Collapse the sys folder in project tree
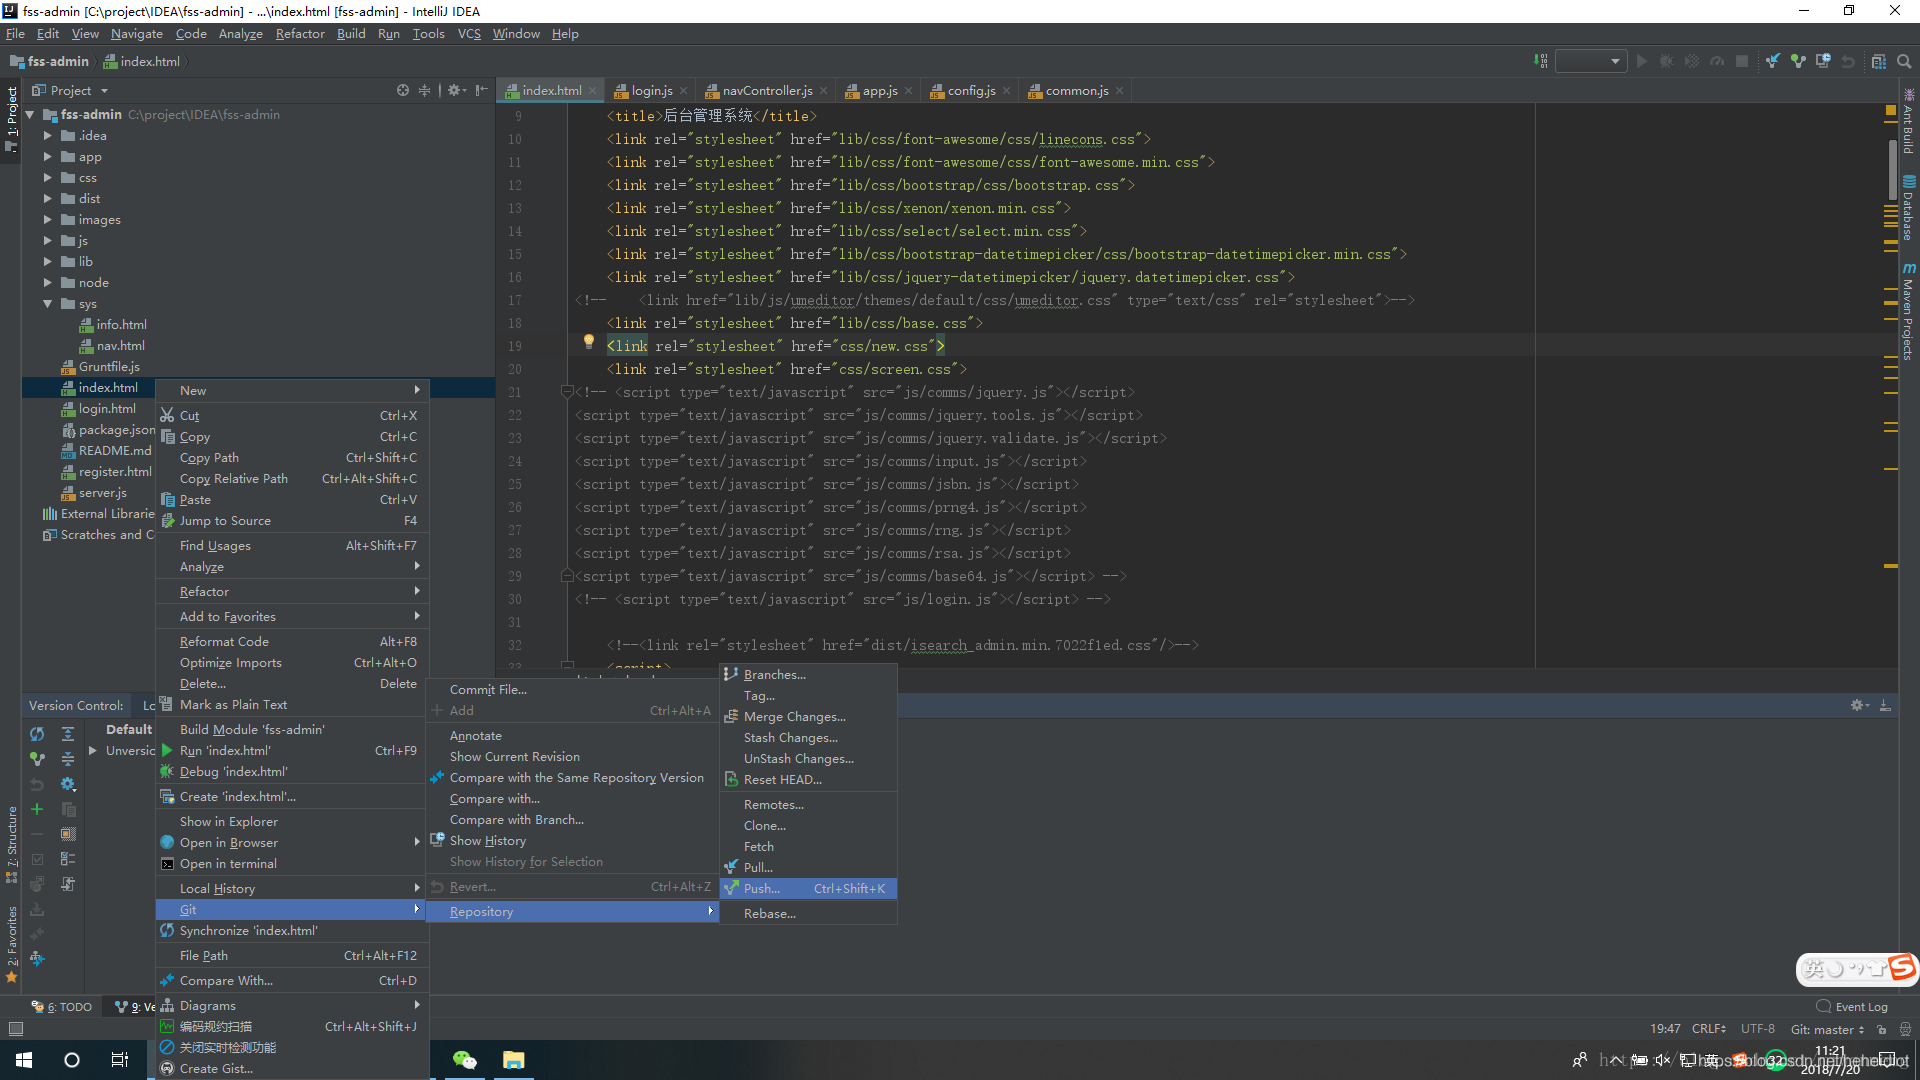 coord(47,304)
